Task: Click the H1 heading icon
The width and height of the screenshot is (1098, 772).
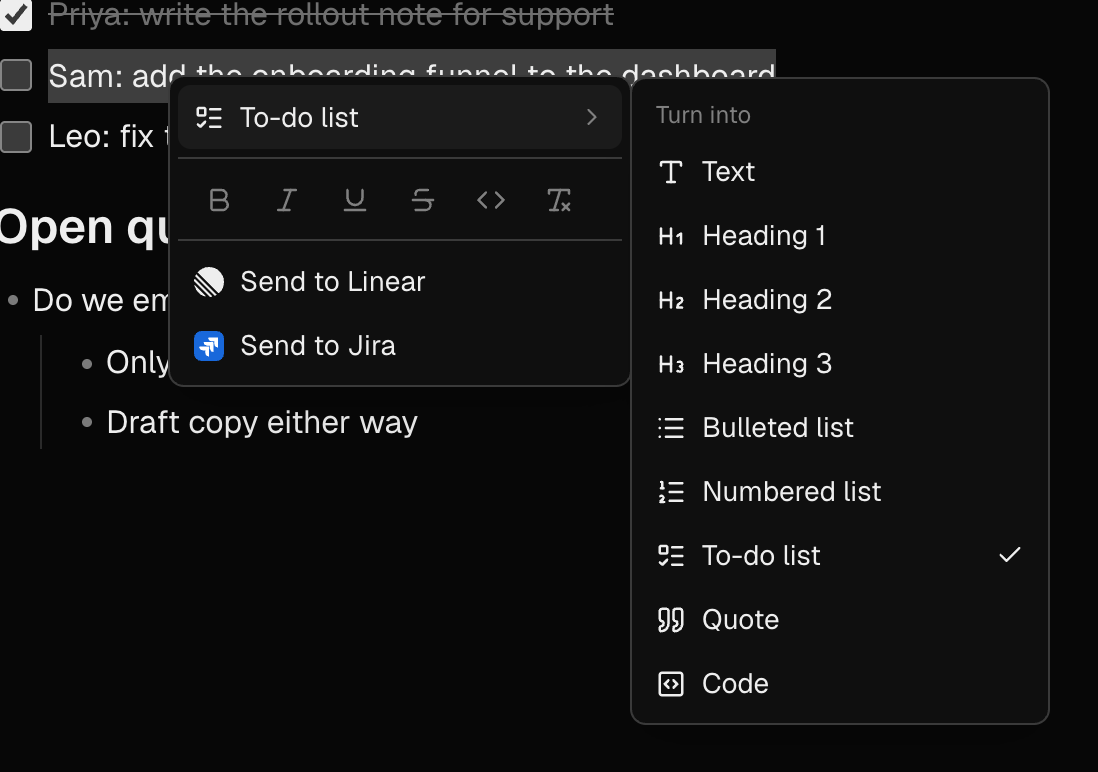Action: pos(671,237)
